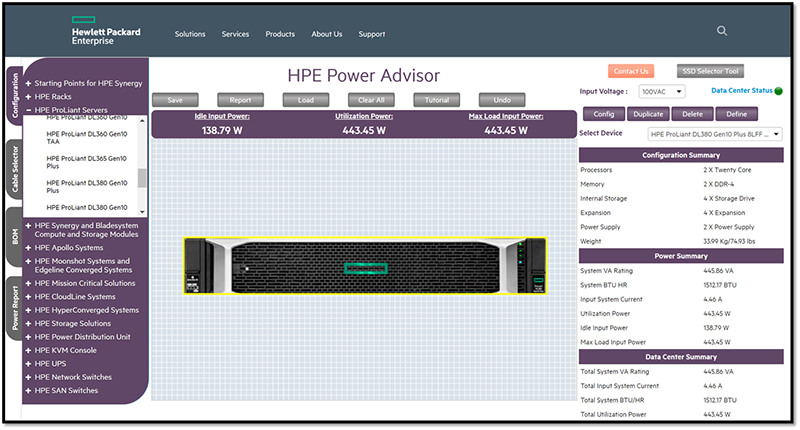Click the Power Summary header
This screenshot has width=800, height=430.
(681, 256)
